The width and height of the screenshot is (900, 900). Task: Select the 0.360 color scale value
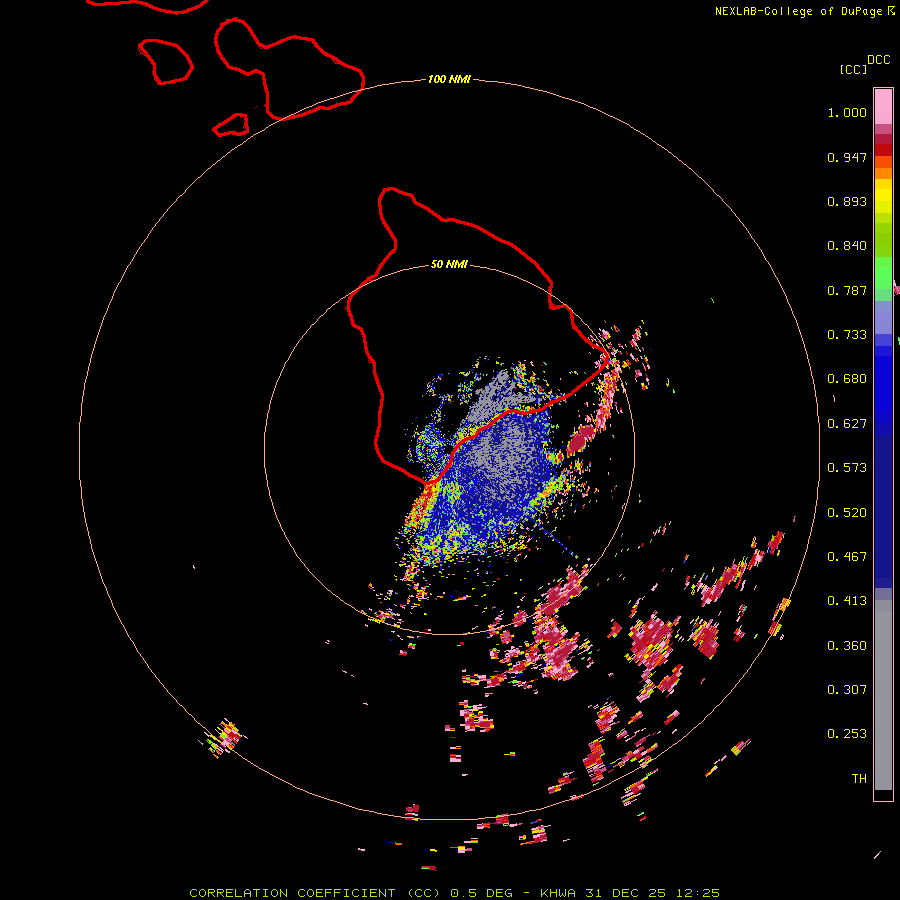[x=847, y=646]
